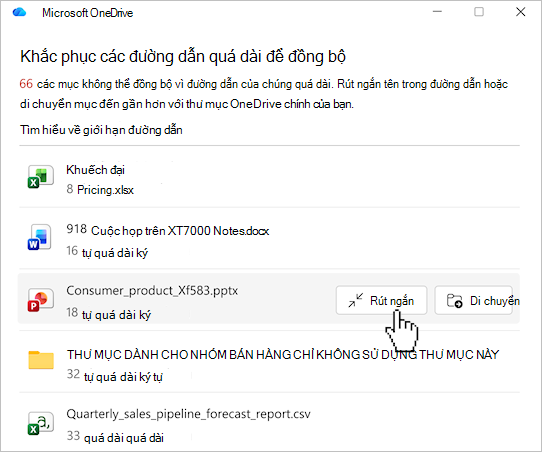The image size is (542, 452).
Task: Open link Tìm hiểu về giới hạn đường dẫn
Action: pos(101,130)
